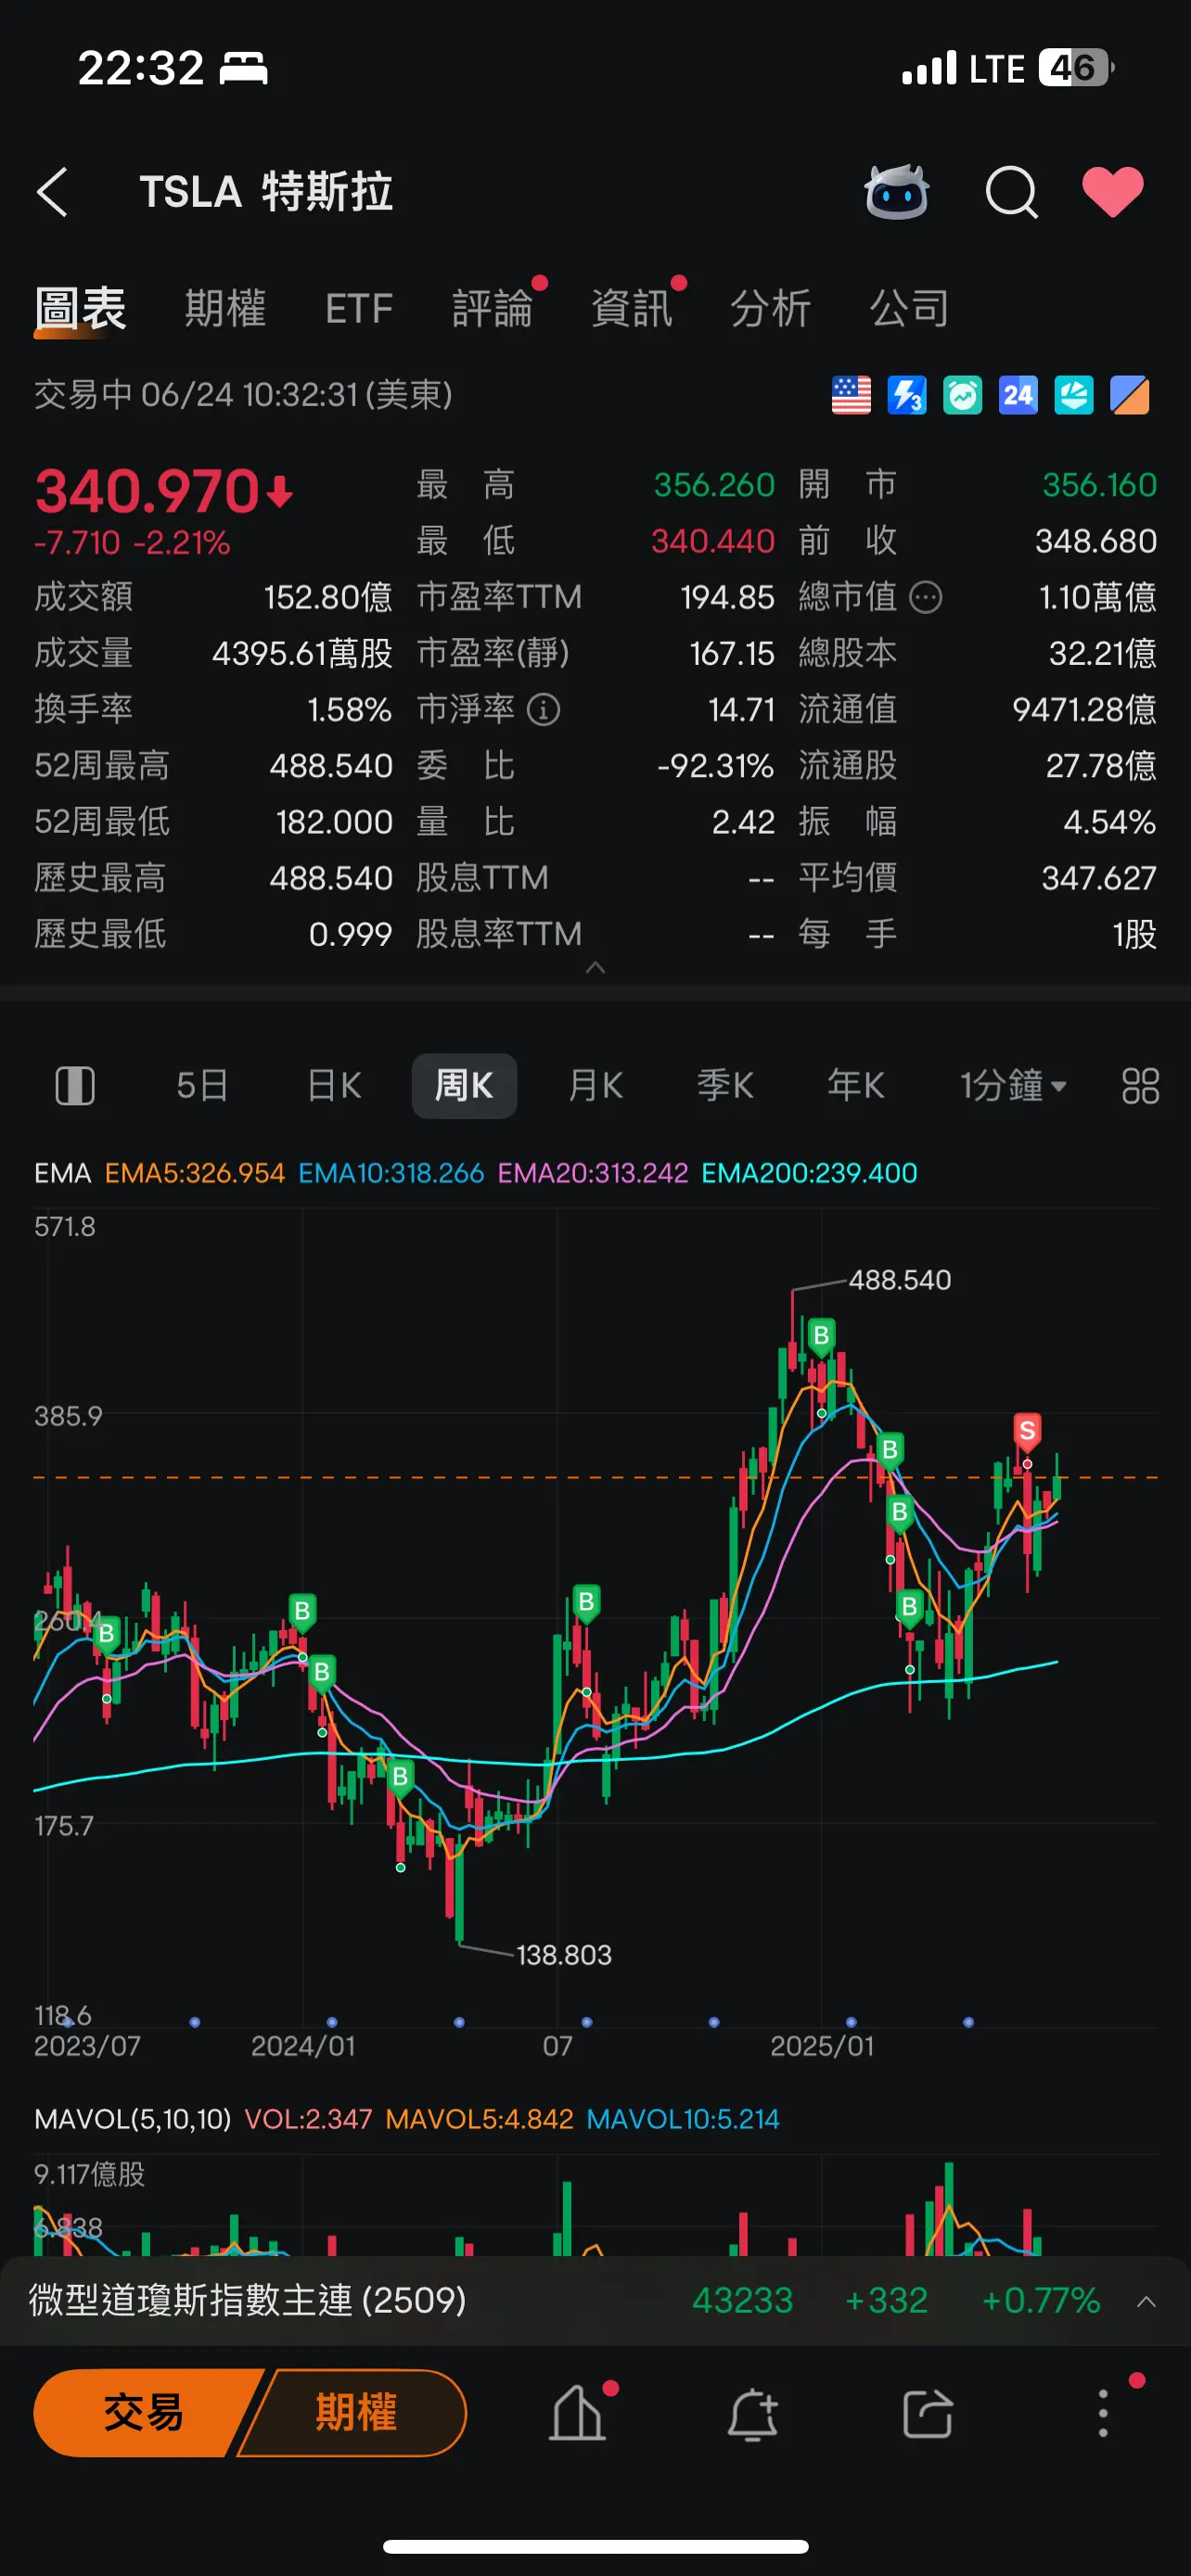
Task: Tap the EMA10:318.266 indicator label
Action: 391,1173
